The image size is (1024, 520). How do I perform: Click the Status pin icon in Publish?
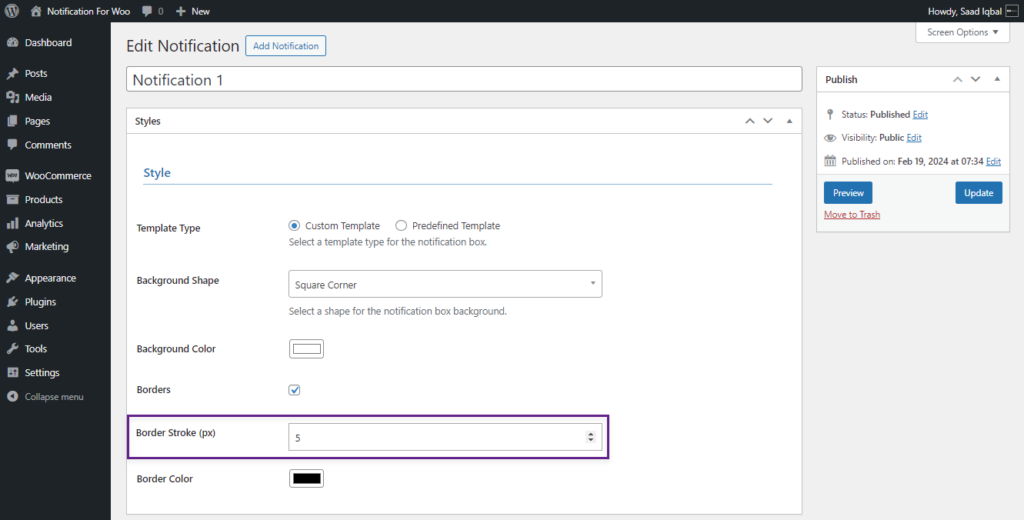(x=830, y=114)
